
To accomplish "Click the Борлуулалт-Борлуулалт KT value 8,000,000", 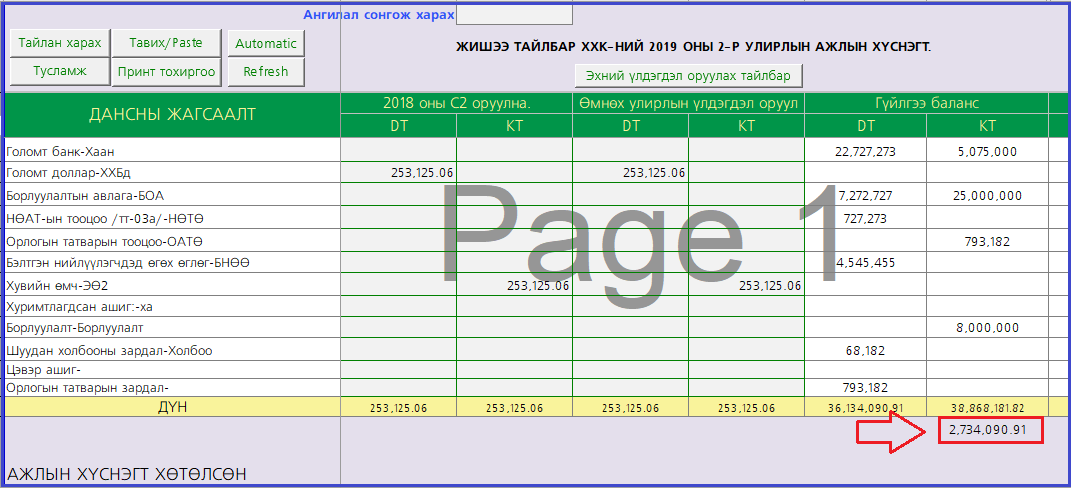I will coord(986,328).
